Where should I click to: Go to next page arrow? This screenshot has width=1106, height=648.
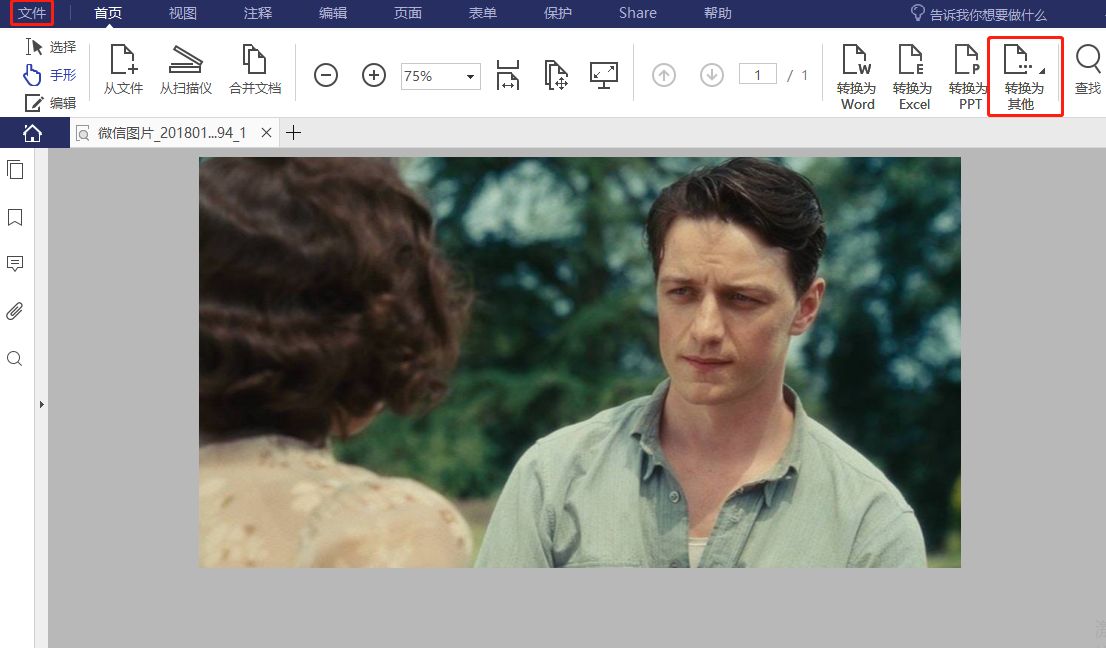click(712, 75)
